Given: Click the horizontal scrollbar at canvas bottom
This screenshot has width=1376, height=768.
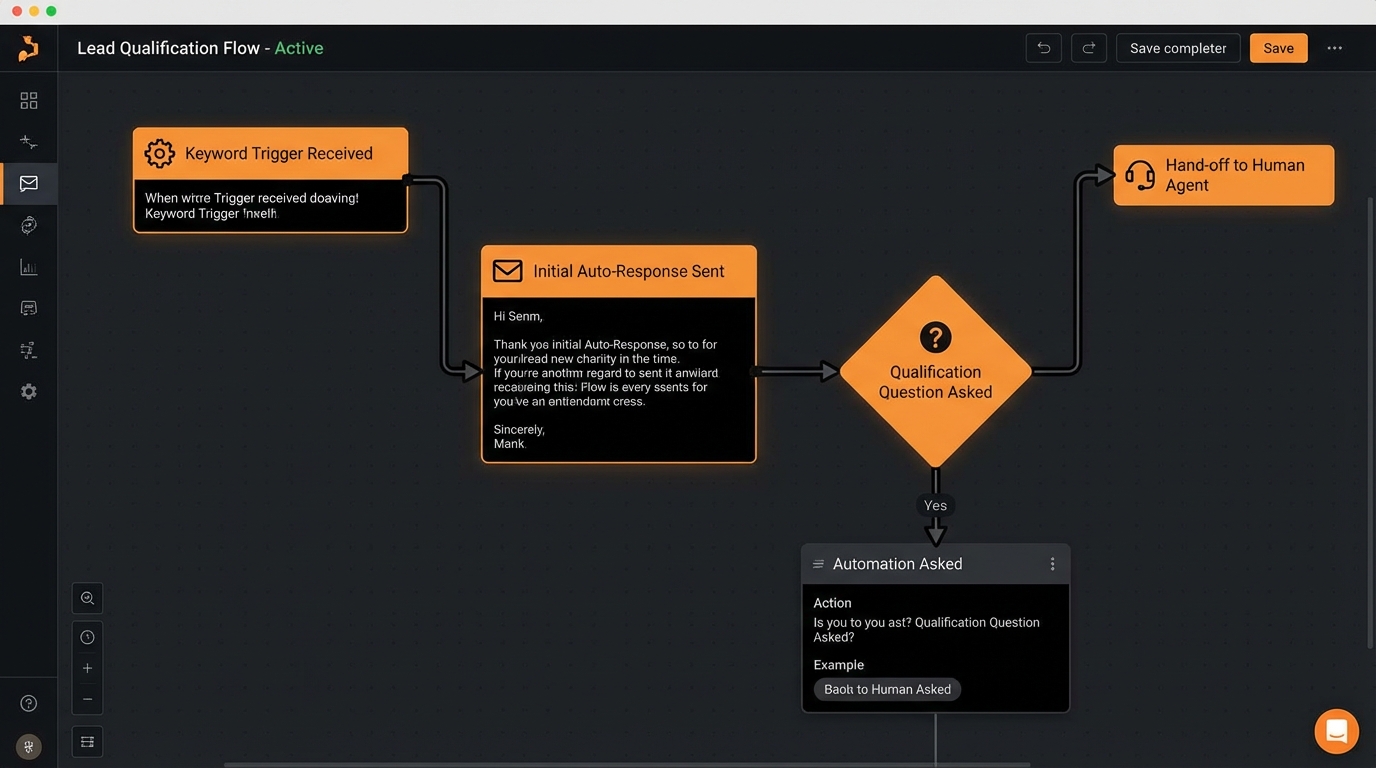Looking at the screenshot, I should tap(626, 765).
